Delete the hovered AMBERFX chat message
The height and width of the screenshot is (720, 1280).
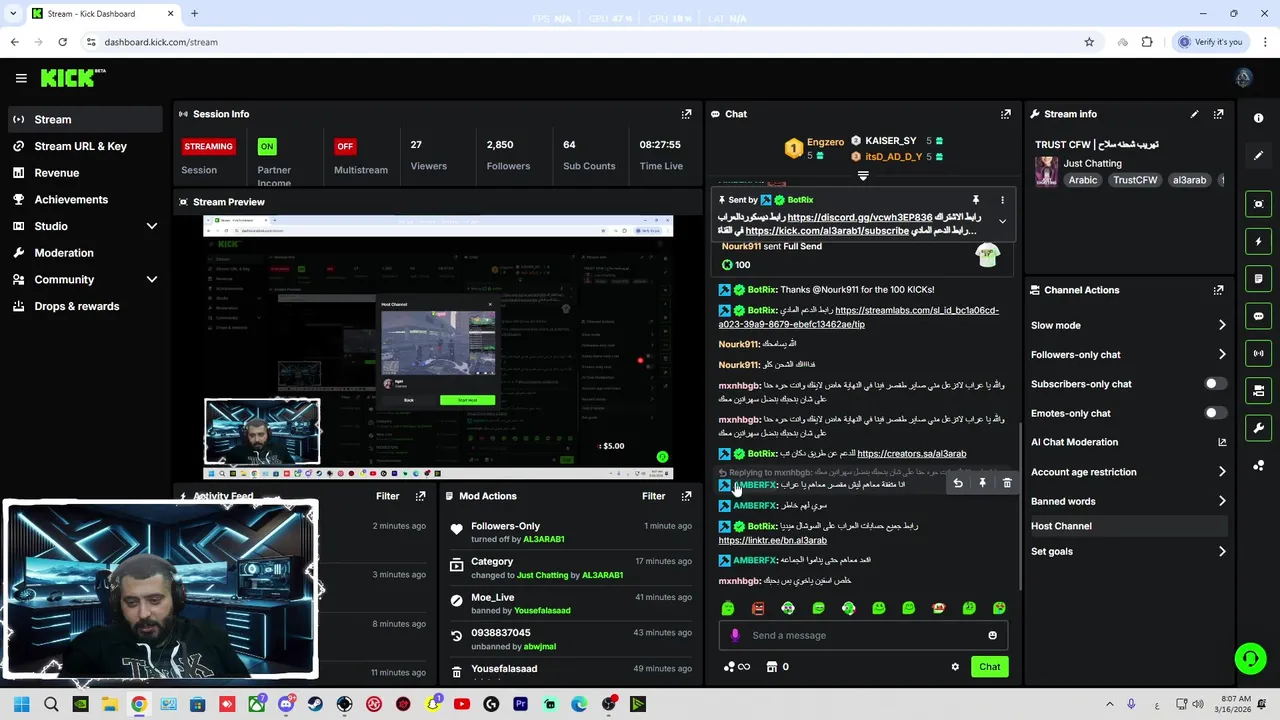click(1007, 484)
